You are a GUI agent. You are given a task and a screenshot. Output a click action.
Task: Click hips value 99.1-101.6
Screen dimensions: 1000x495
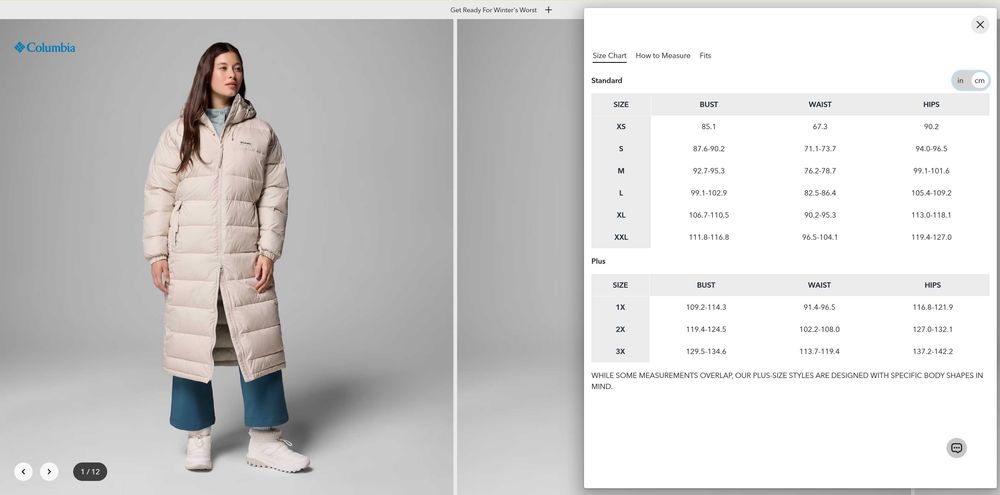click(x=931, y=171)
